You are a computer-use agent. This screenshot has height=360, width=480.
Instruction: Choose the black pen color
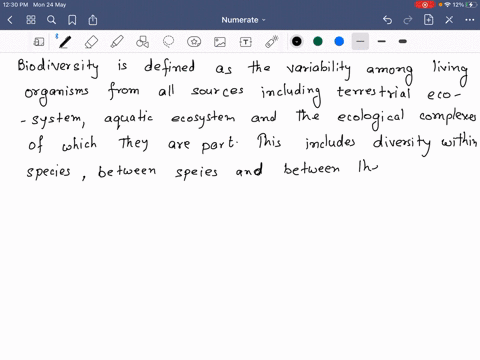297,41
